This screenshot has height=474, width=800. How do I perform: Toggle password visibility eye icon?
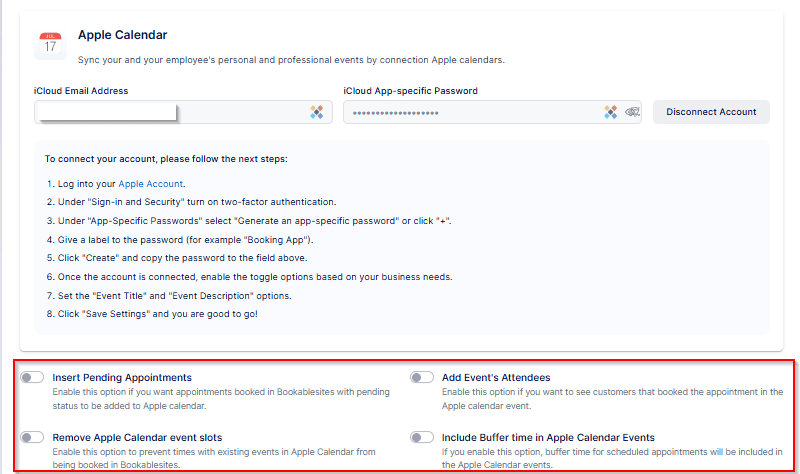coord(632,112)
